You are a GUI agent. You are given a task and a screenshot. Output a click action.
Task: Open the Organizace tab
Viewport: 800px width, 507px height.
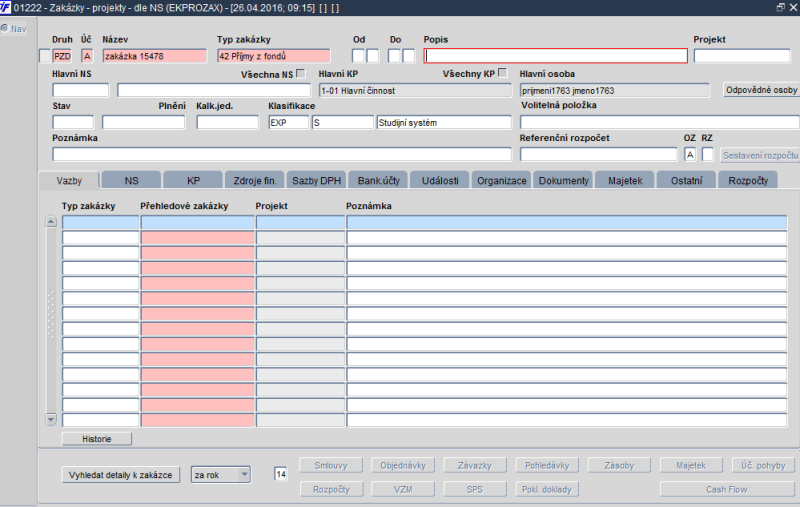[502, 181]
